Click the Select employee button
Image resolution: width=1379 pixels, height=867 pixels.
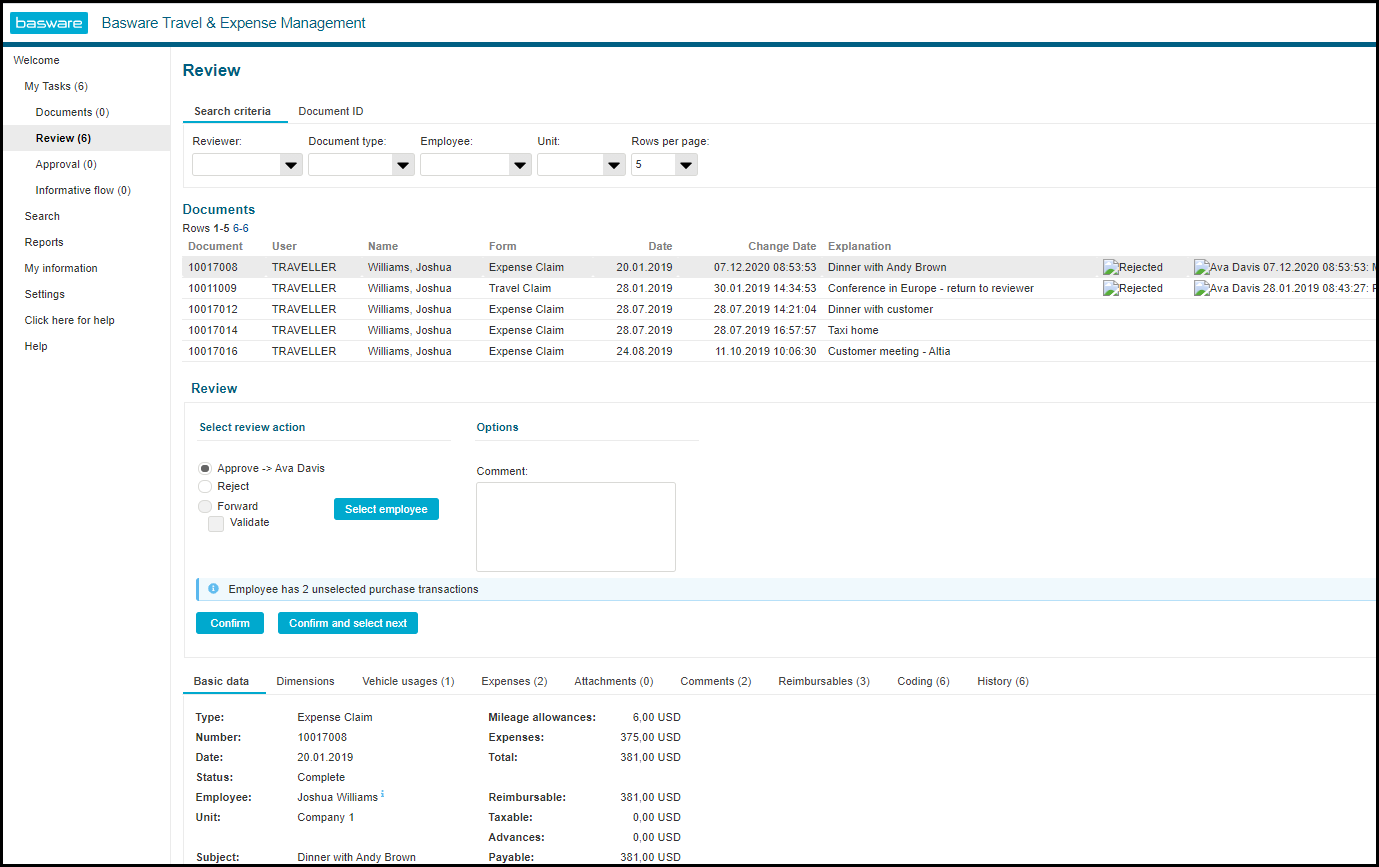click(x=386, y=509)
